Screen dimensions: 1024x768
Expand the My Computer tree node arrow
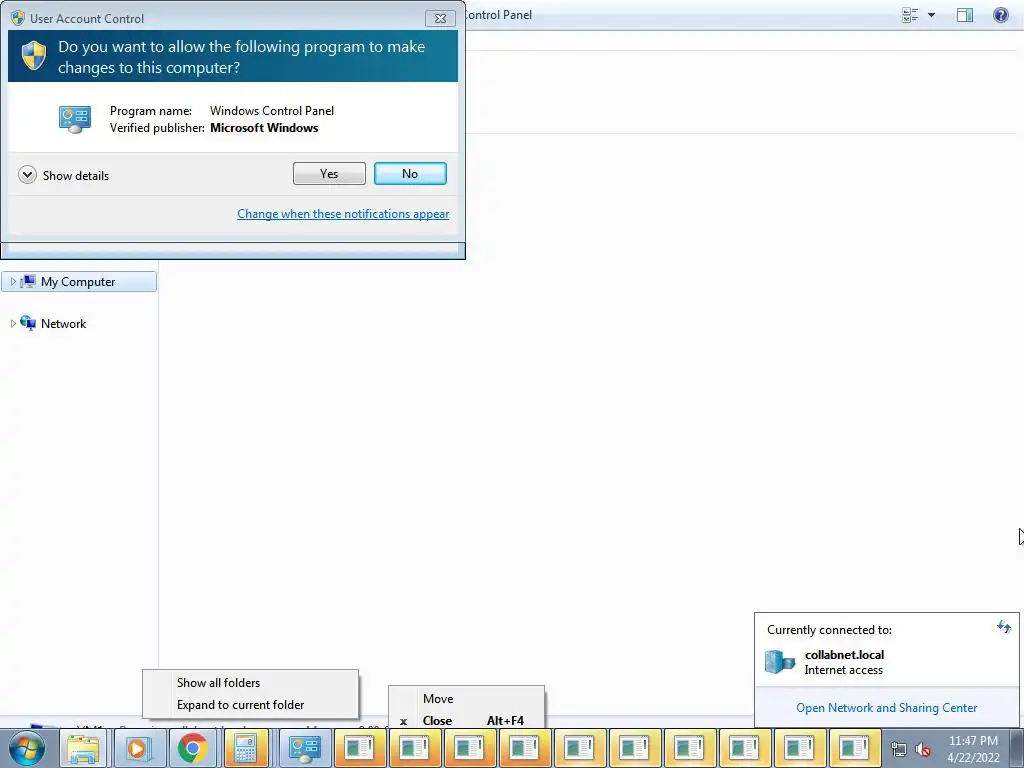point(12,281)
